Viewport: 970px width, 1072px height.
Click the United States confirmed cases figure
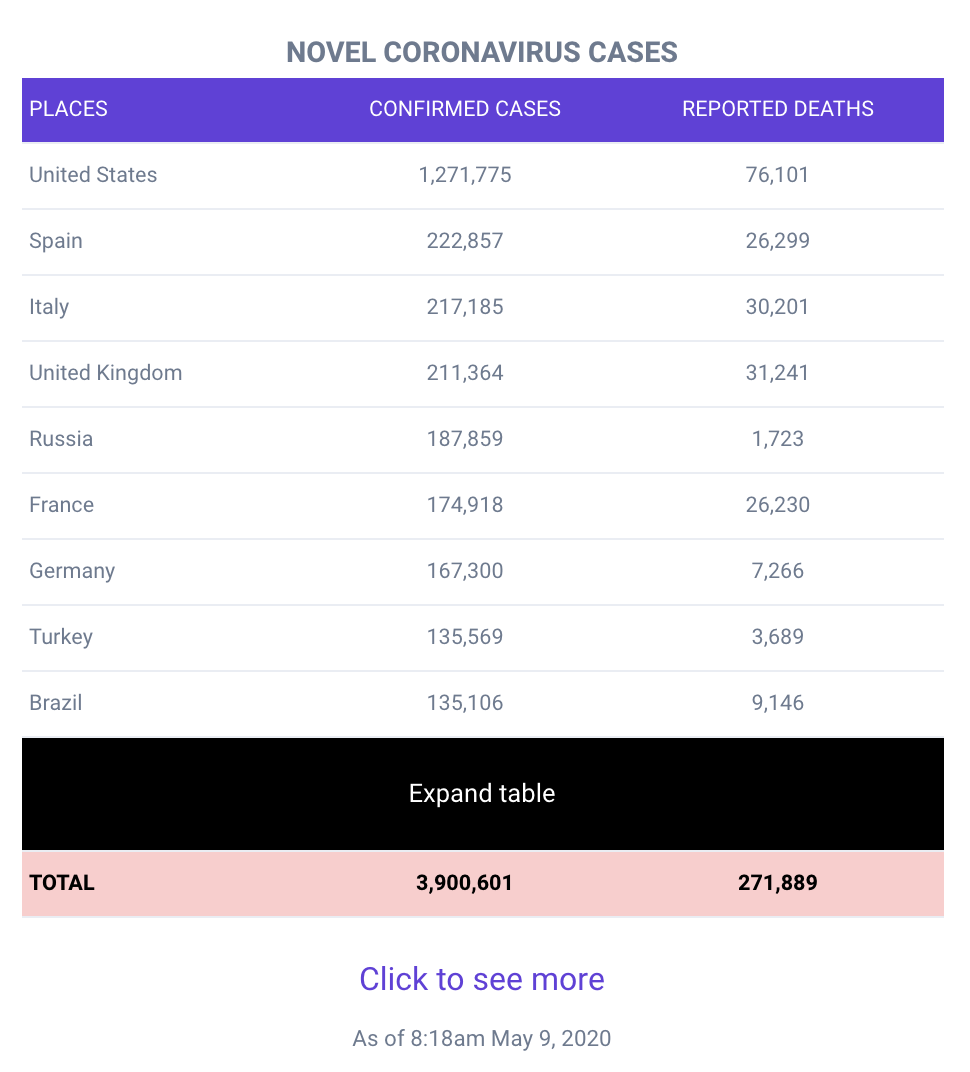(x=465, y=175)
